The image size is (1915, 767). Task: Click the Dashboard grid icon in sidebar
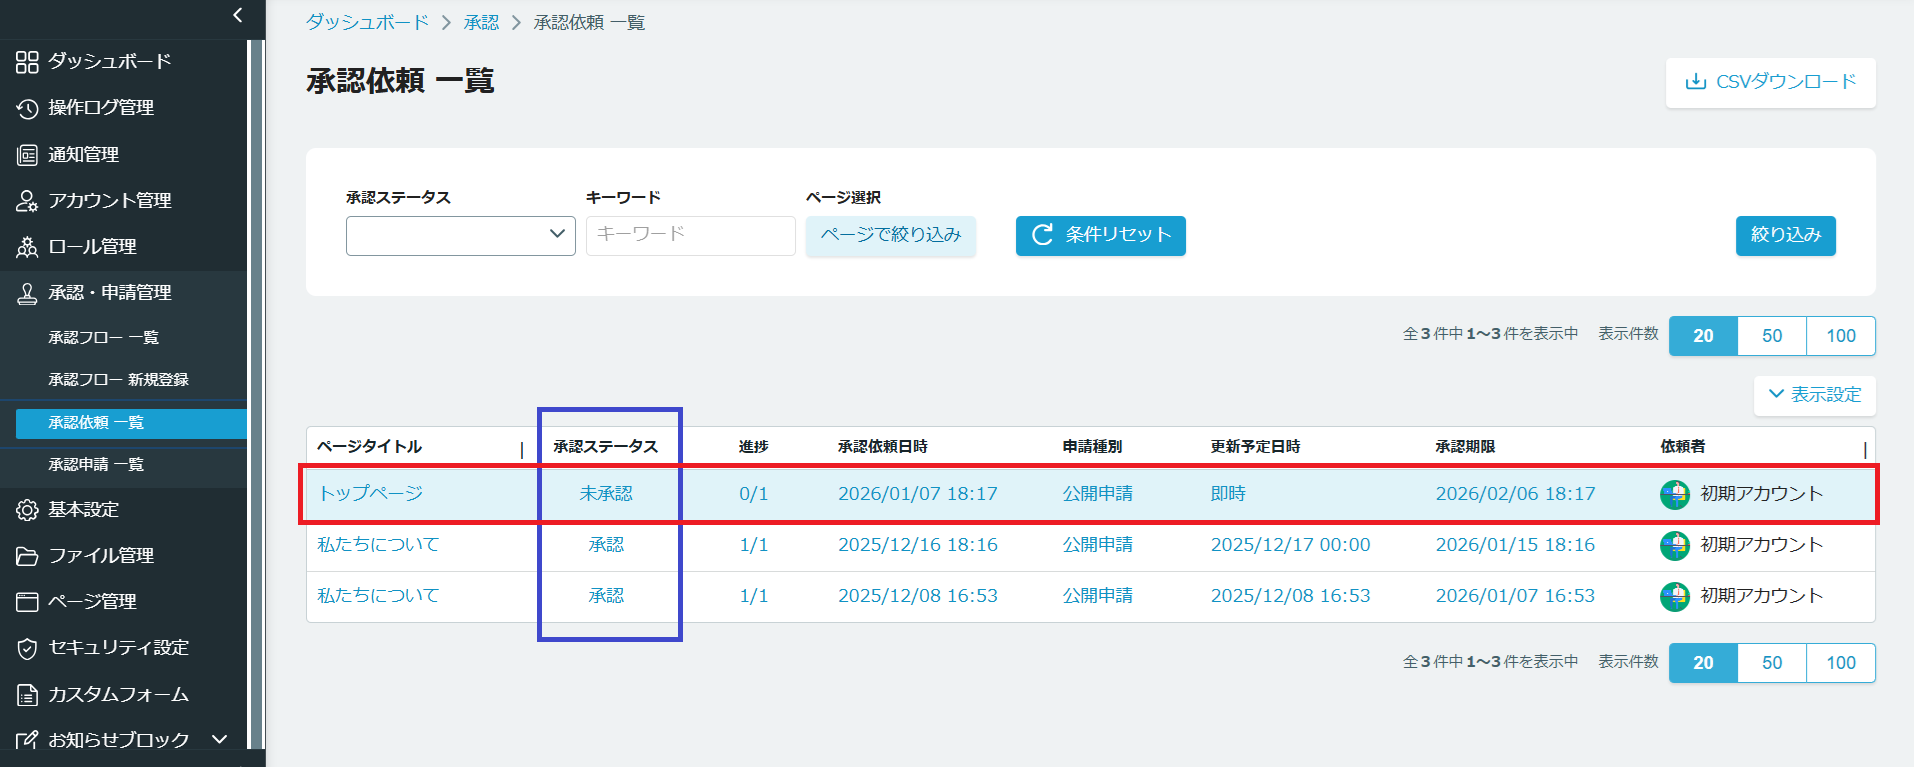[x=27, y=62]
